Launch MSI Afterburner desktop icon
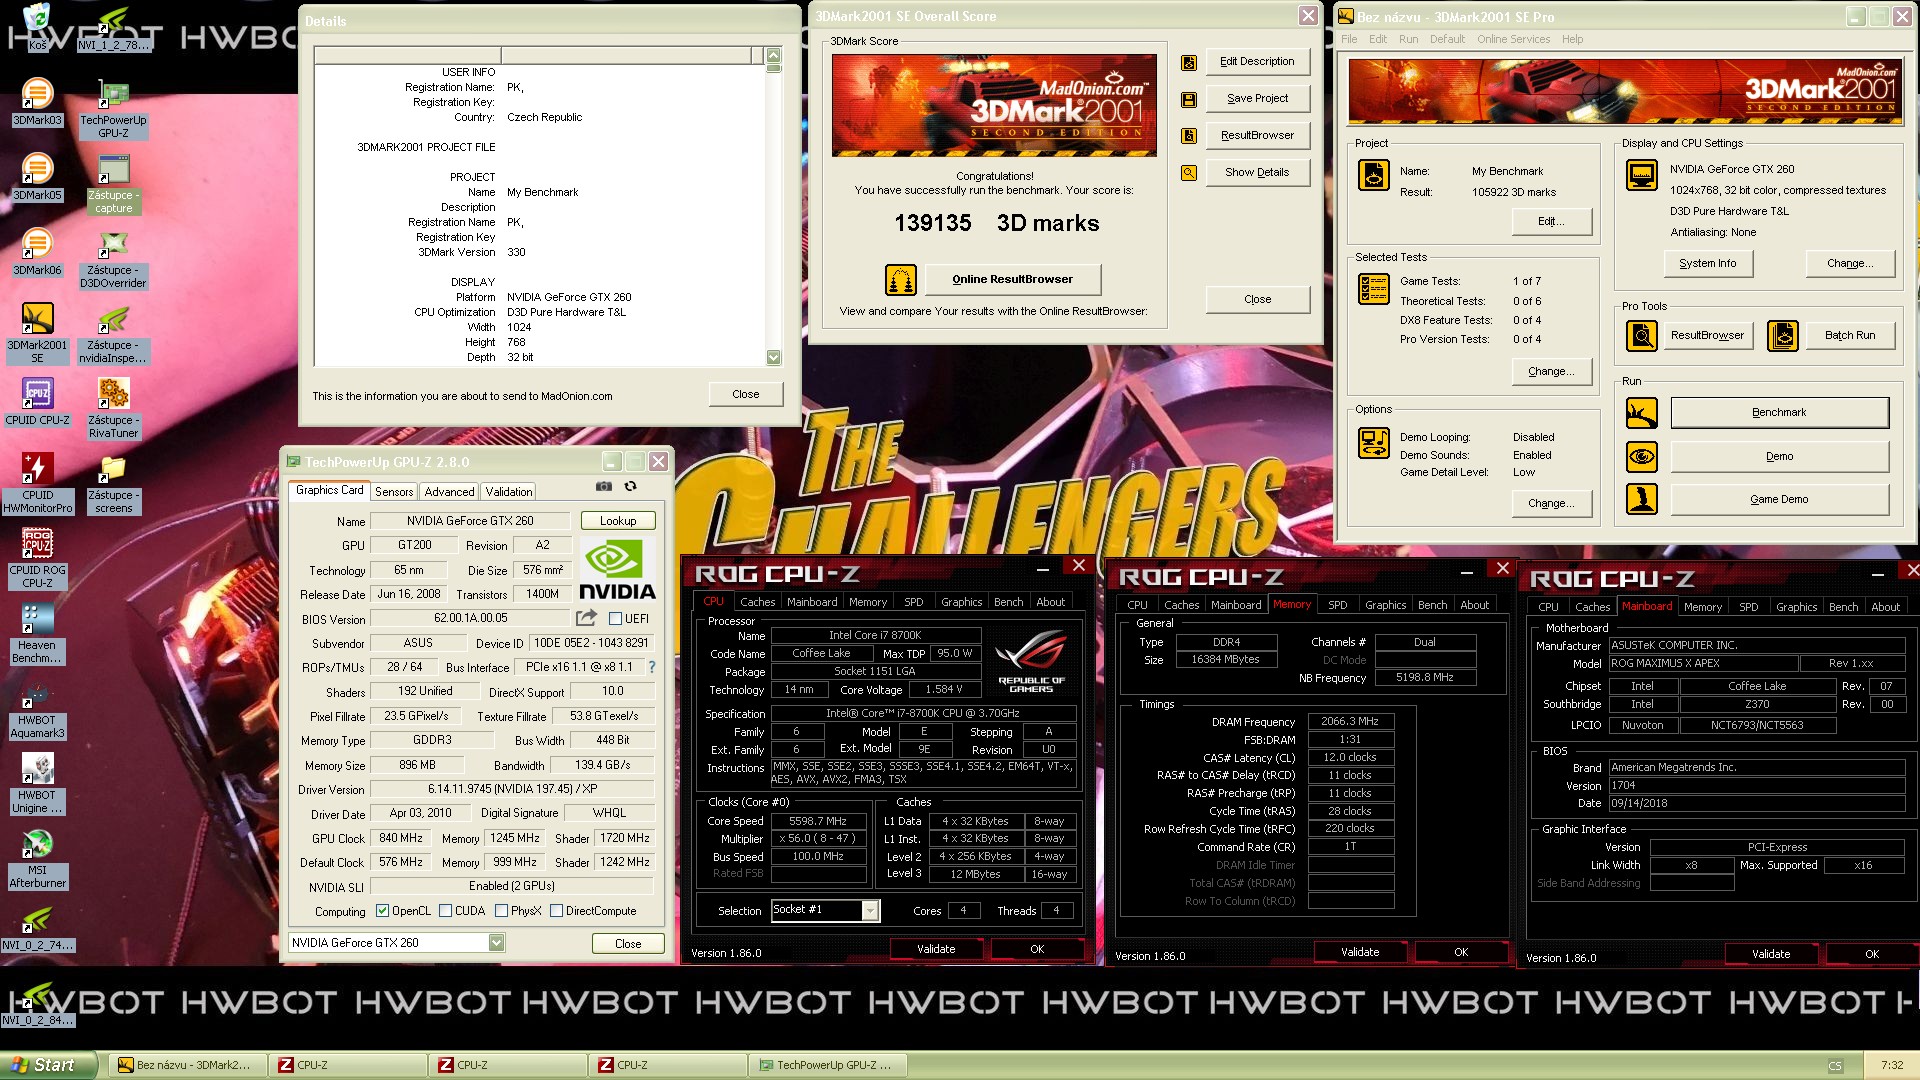 click(37, 858)
